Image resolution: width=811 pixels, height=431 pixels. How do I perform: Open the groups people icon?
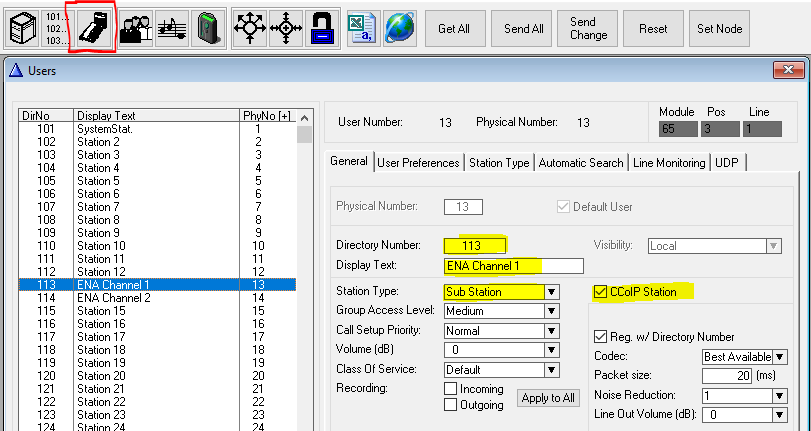pos(136,28)
